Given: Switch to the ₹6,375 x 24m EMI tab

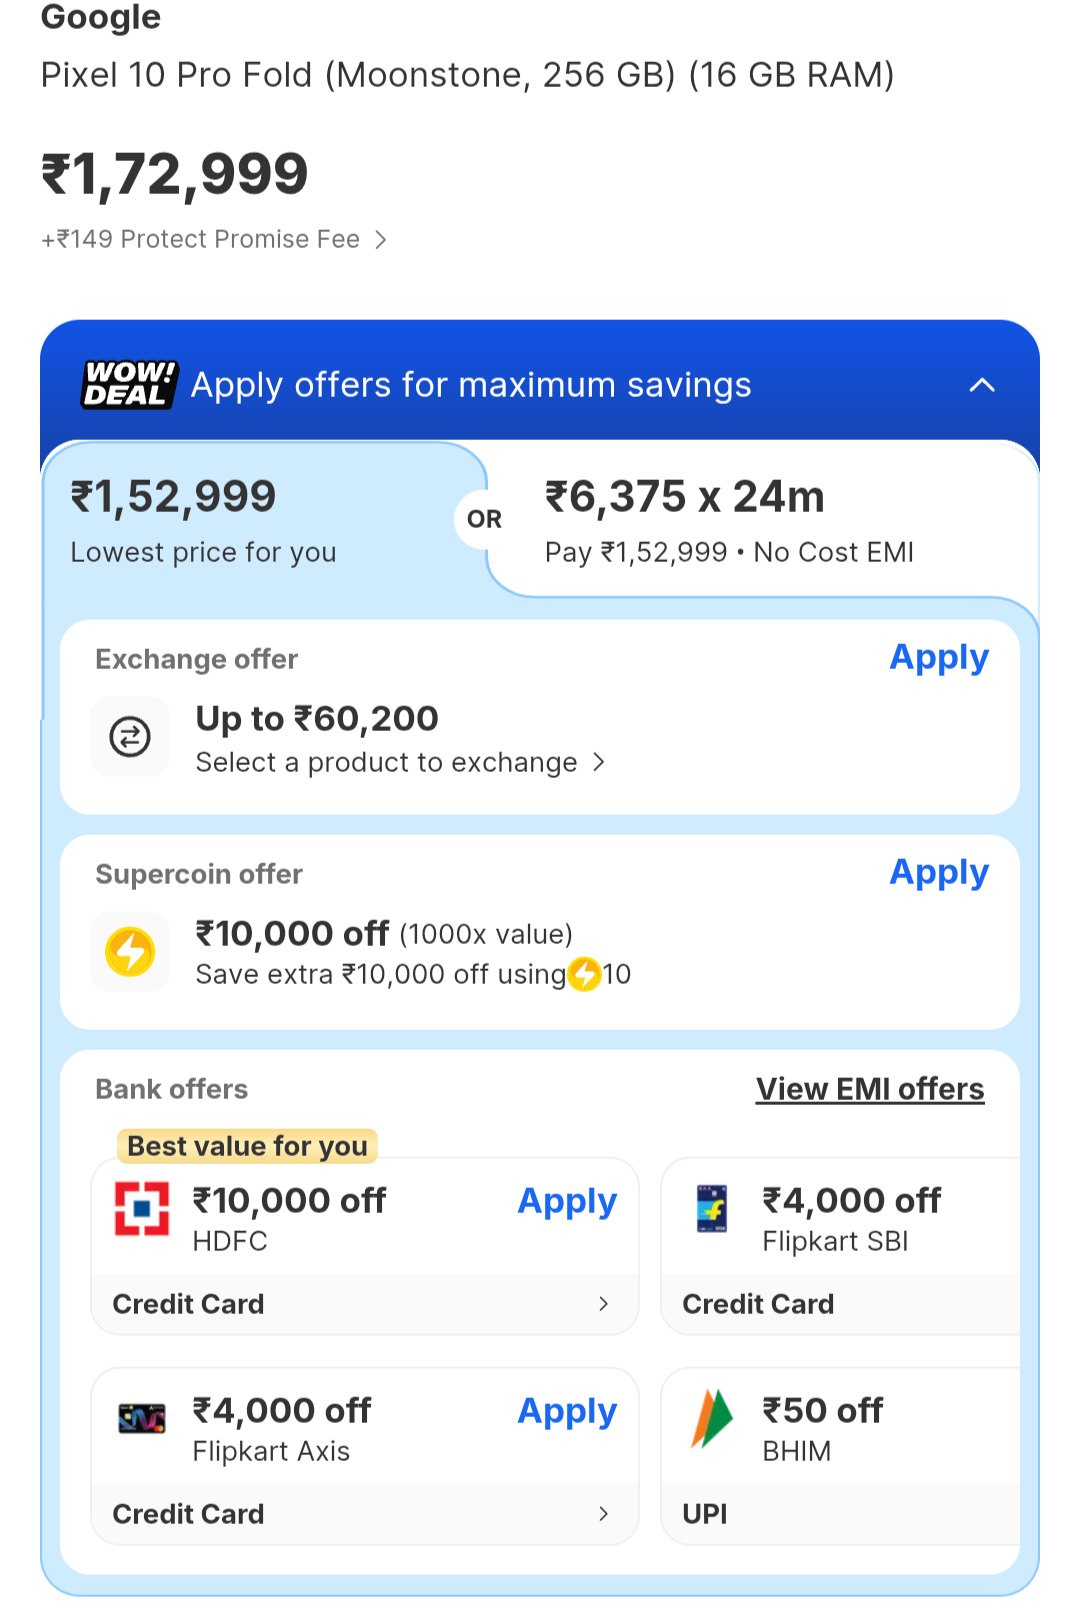Looking at the screenshot, I should [730, 522].
